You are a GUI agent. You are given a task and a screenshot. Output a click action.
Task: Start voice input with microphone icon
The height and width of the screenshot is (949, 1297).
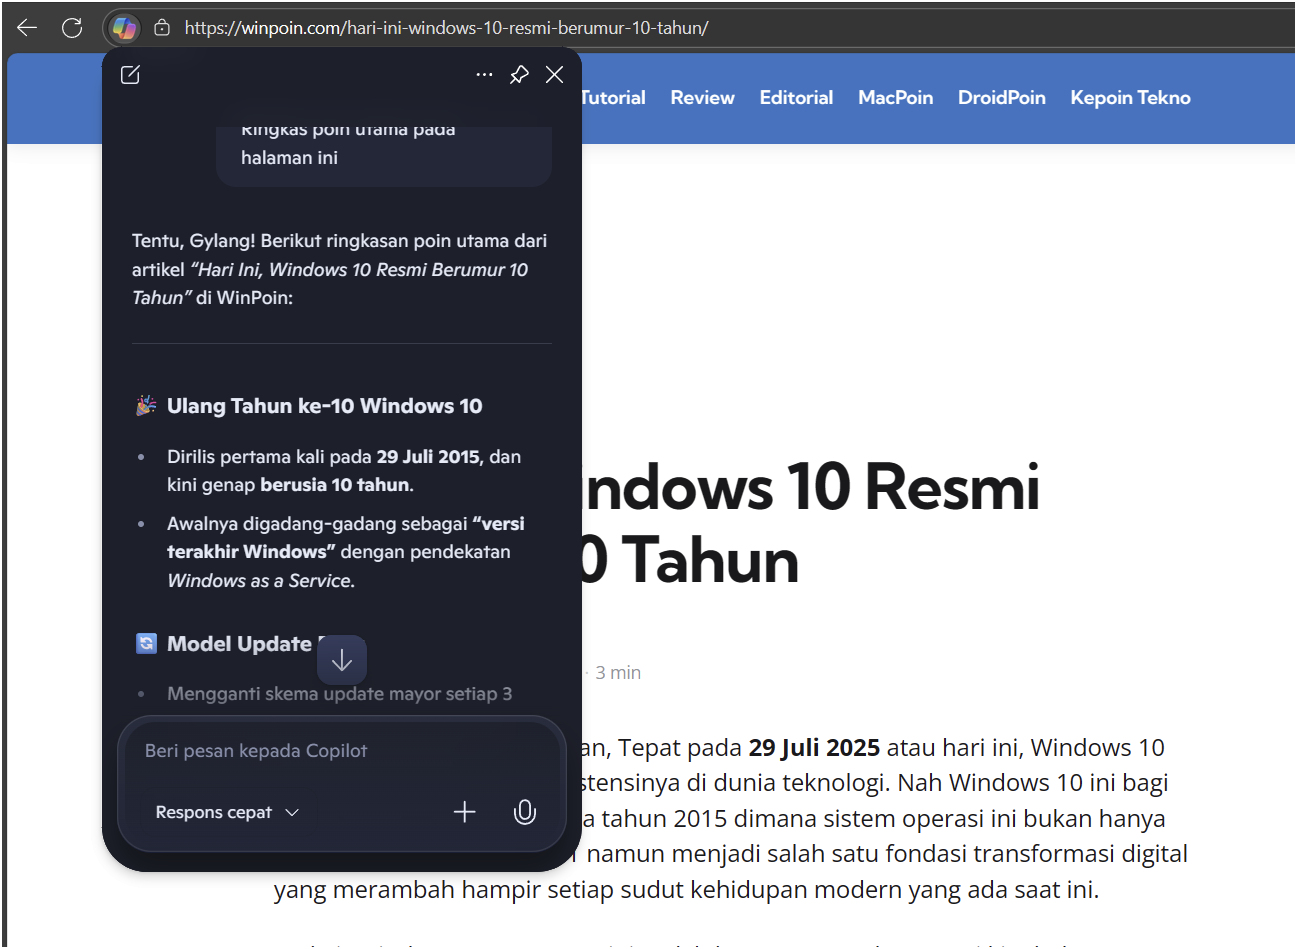click(x=525, y=812)
